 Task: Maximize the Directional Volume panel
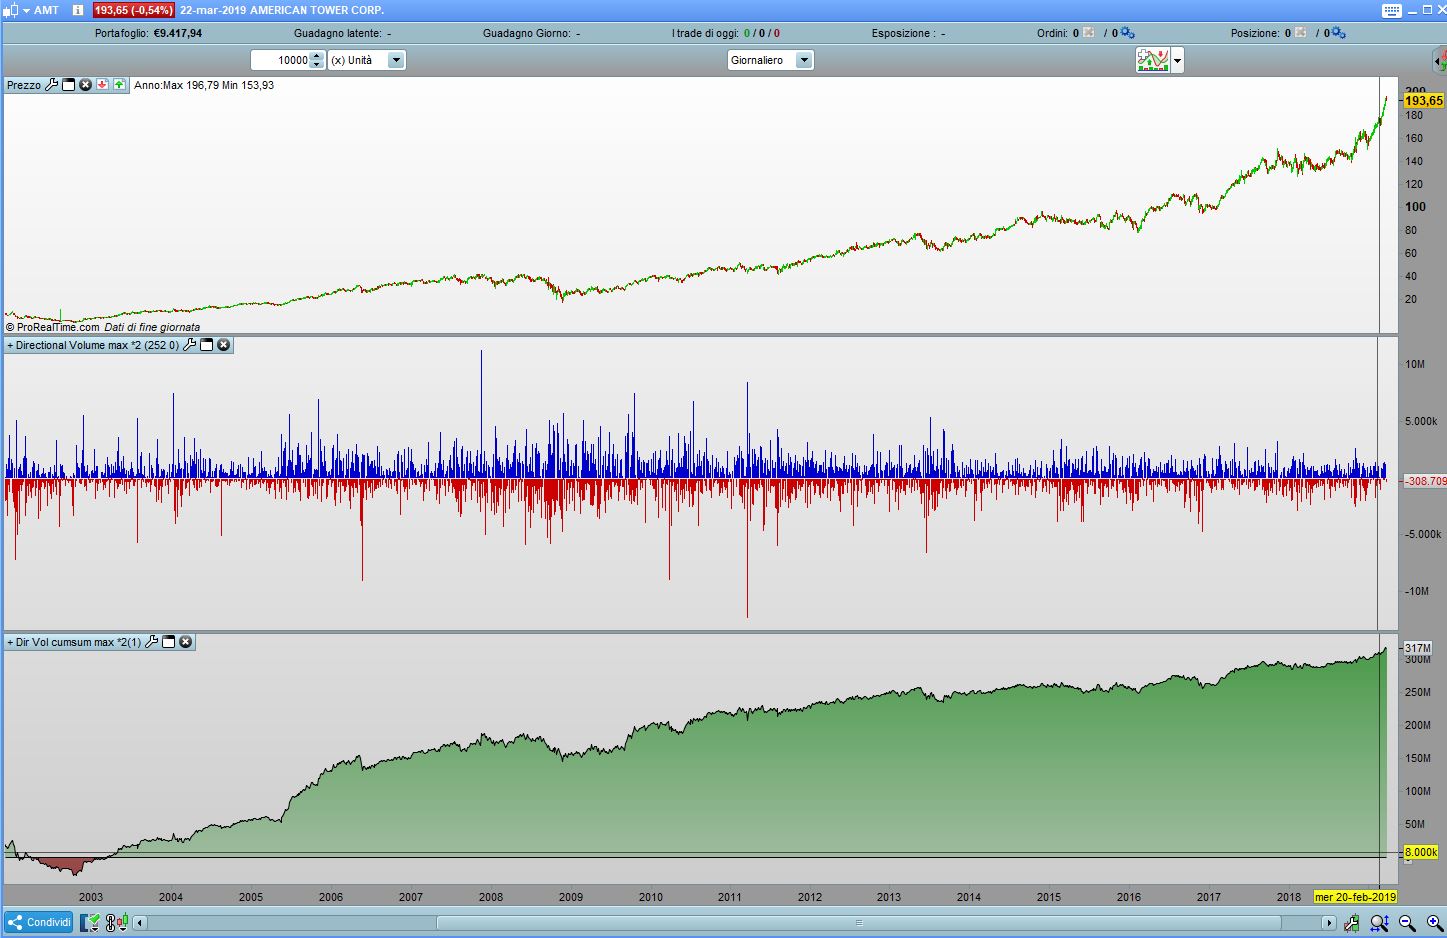[207, 345]
